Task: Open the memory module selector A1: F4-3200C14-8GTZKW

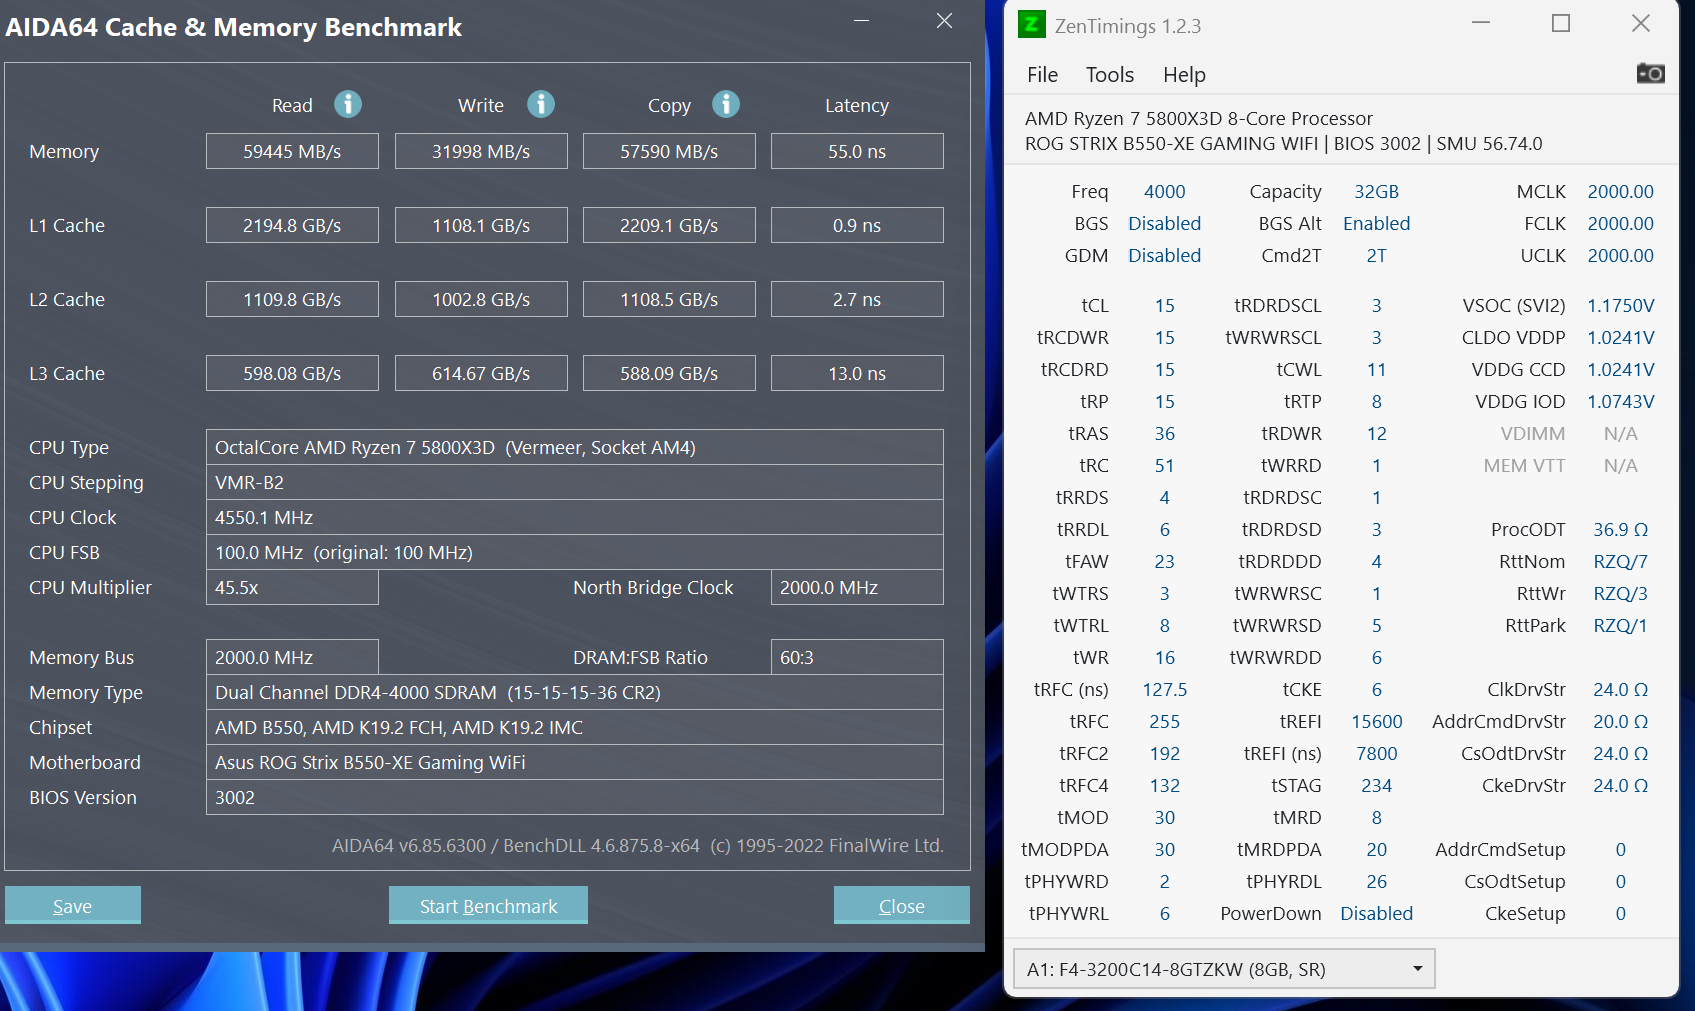Action: pyautogui.click(x=1224, y=969)
